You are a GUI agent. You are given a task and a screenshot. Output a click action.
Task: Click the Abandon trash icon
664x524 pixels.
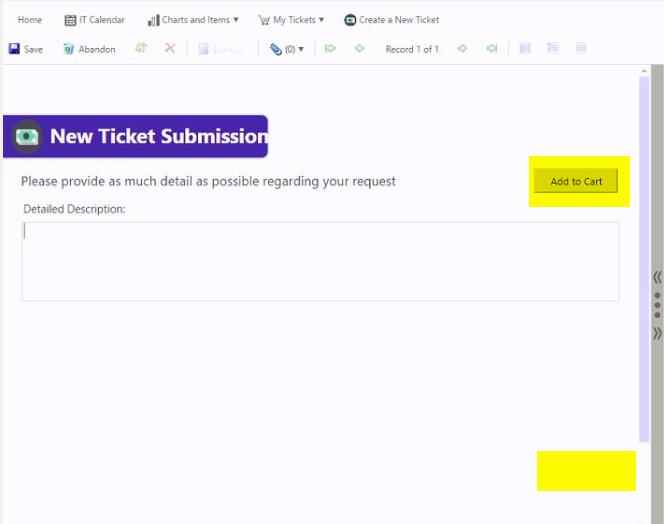click(x=69, y=49)
